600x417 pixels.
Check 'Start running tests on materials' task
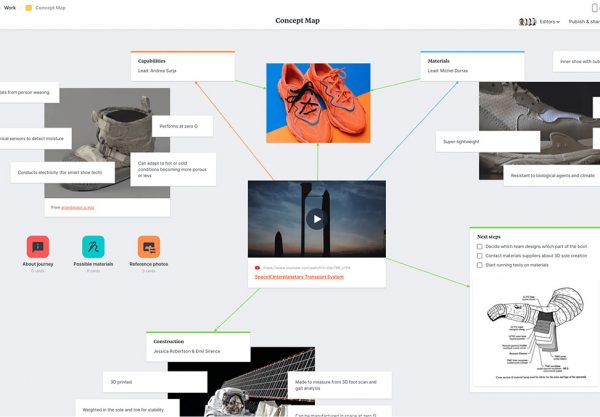pos(479,265)
